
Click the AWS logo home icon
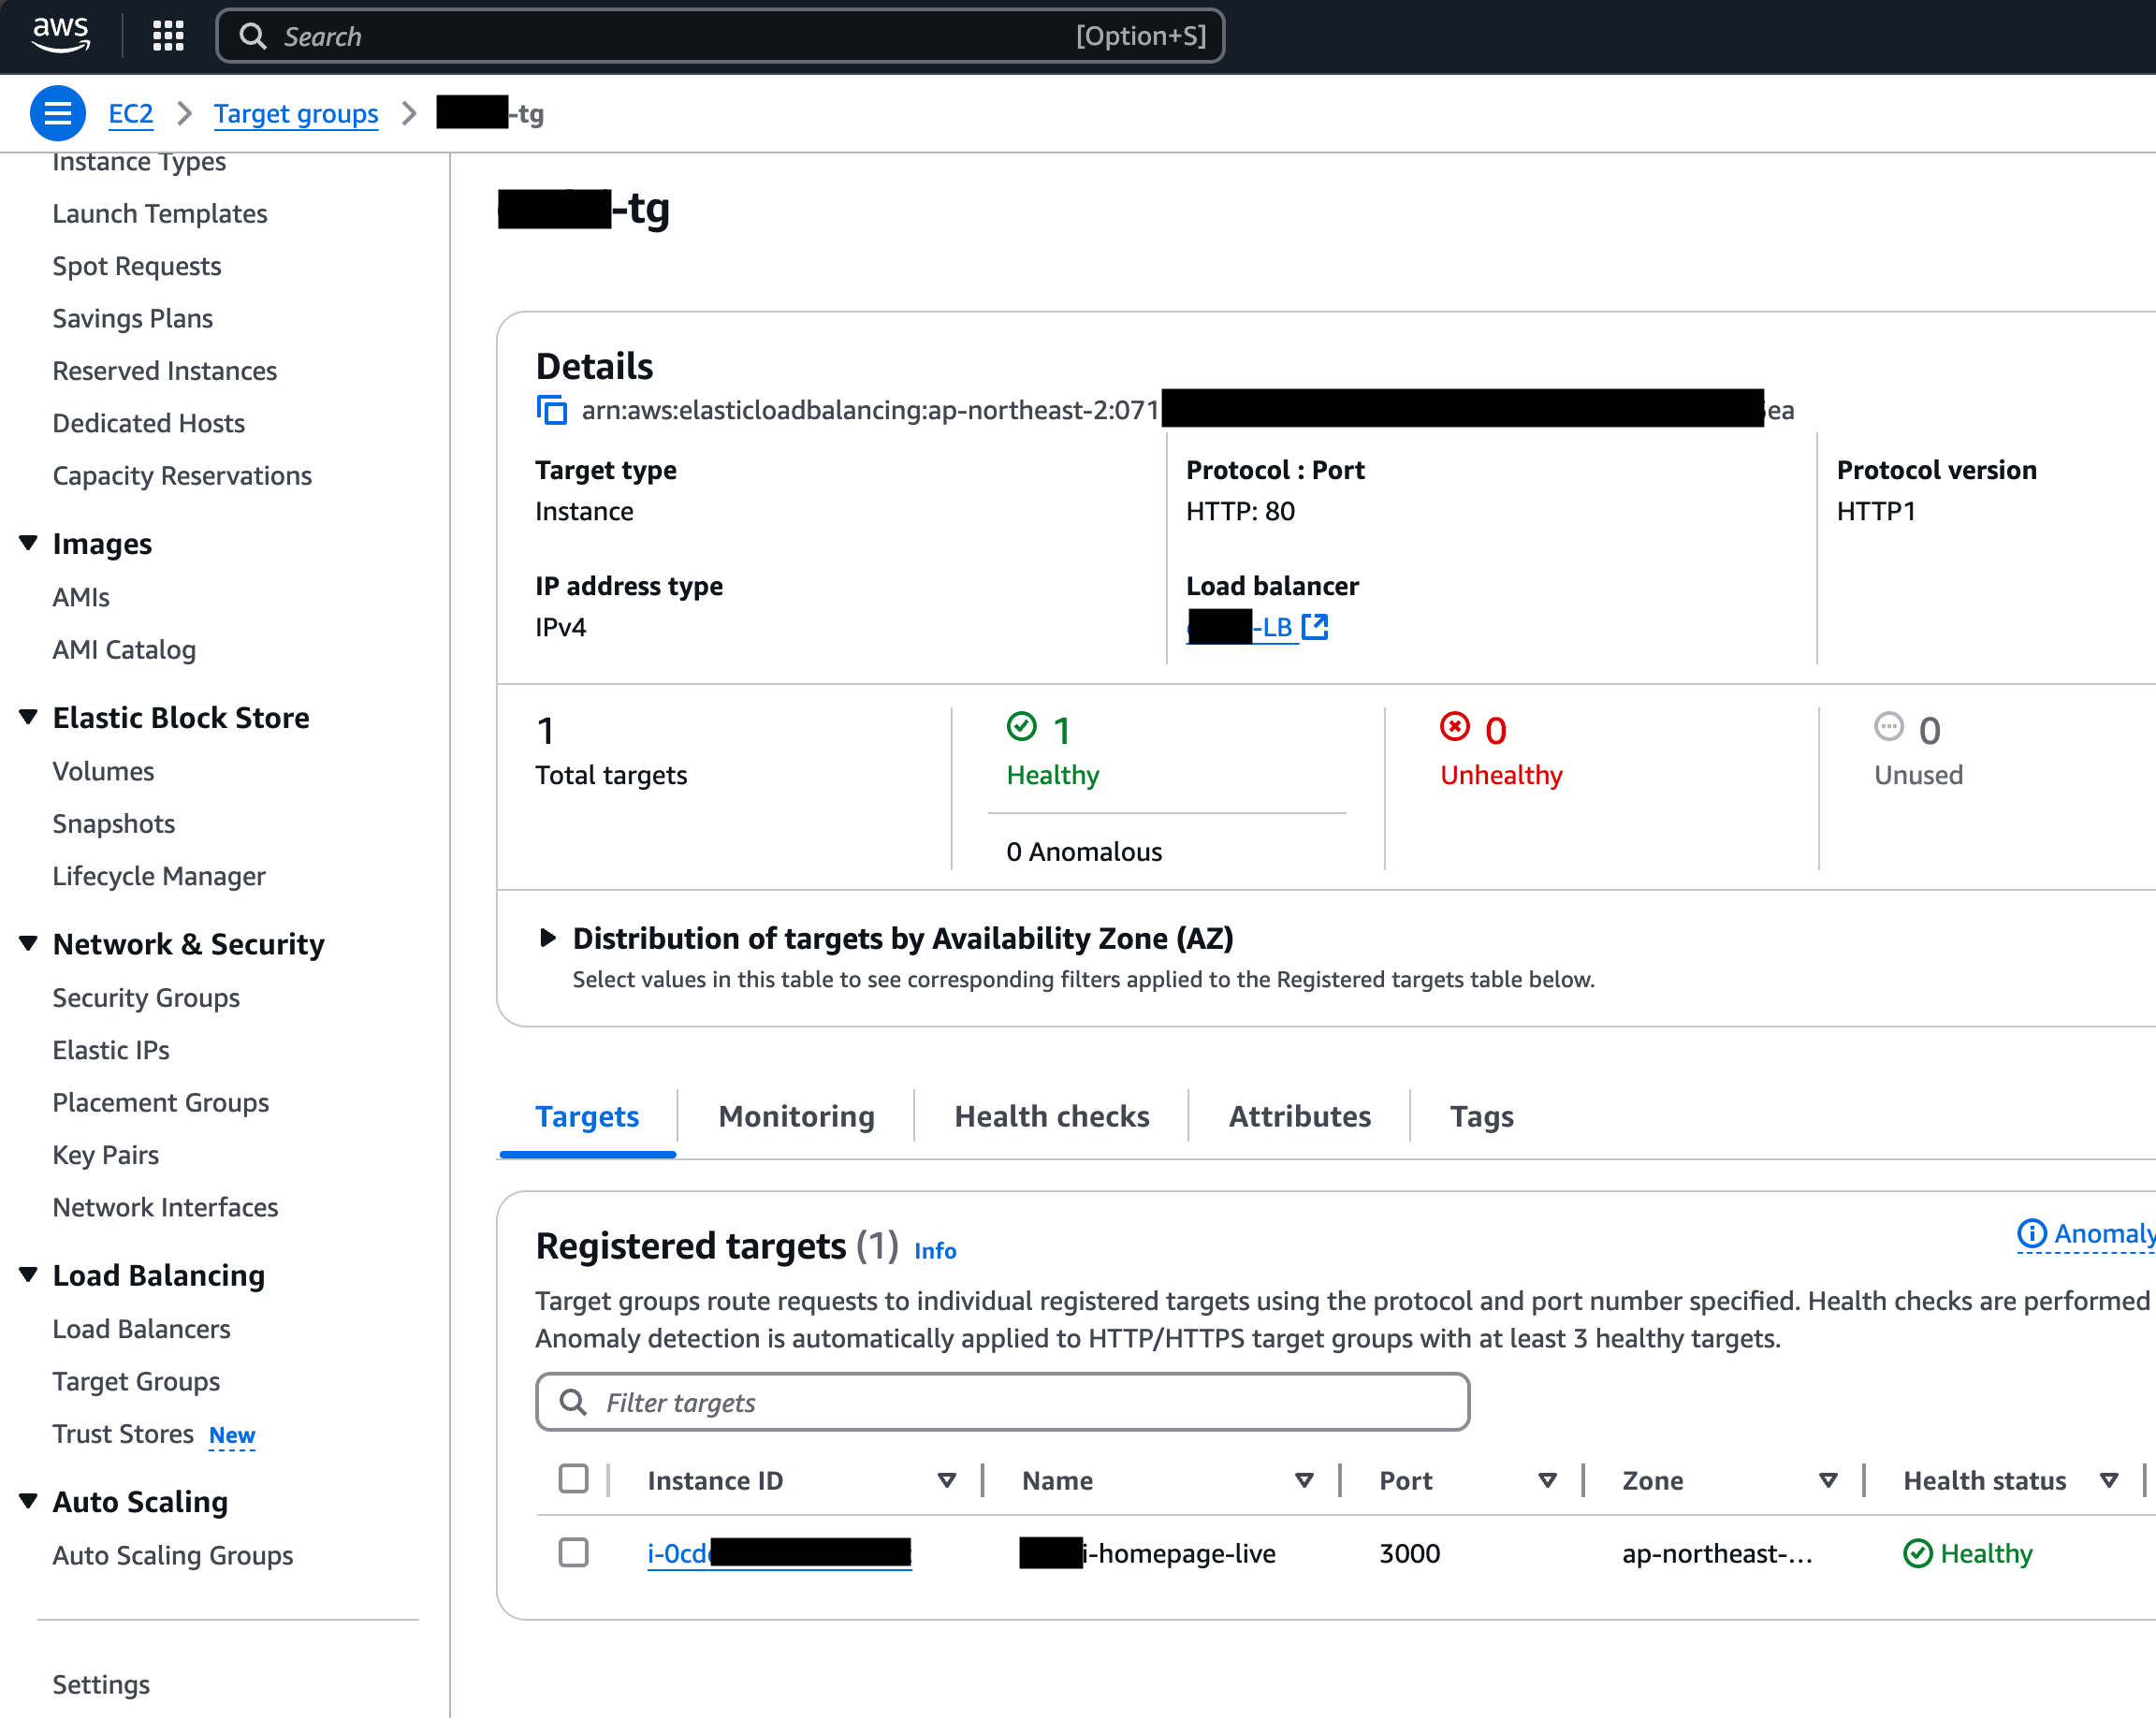coord(61,35)
